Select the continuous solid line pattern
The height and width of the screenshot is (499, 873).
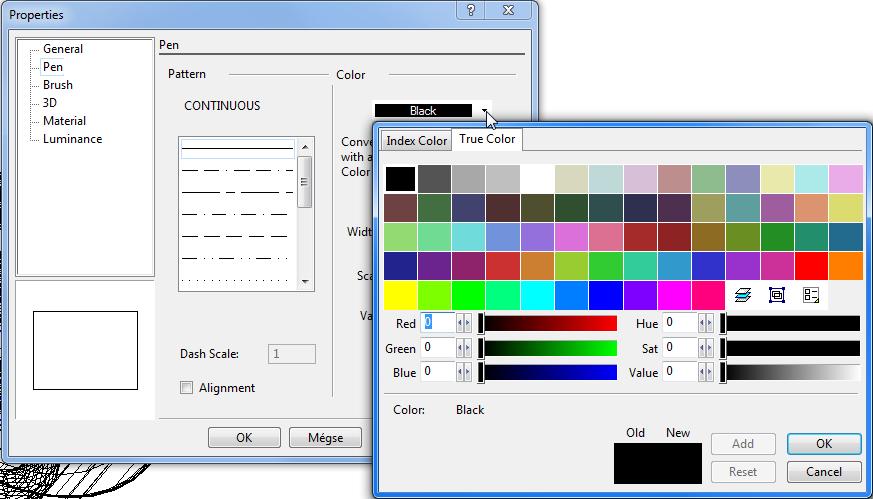click(238, 149)
